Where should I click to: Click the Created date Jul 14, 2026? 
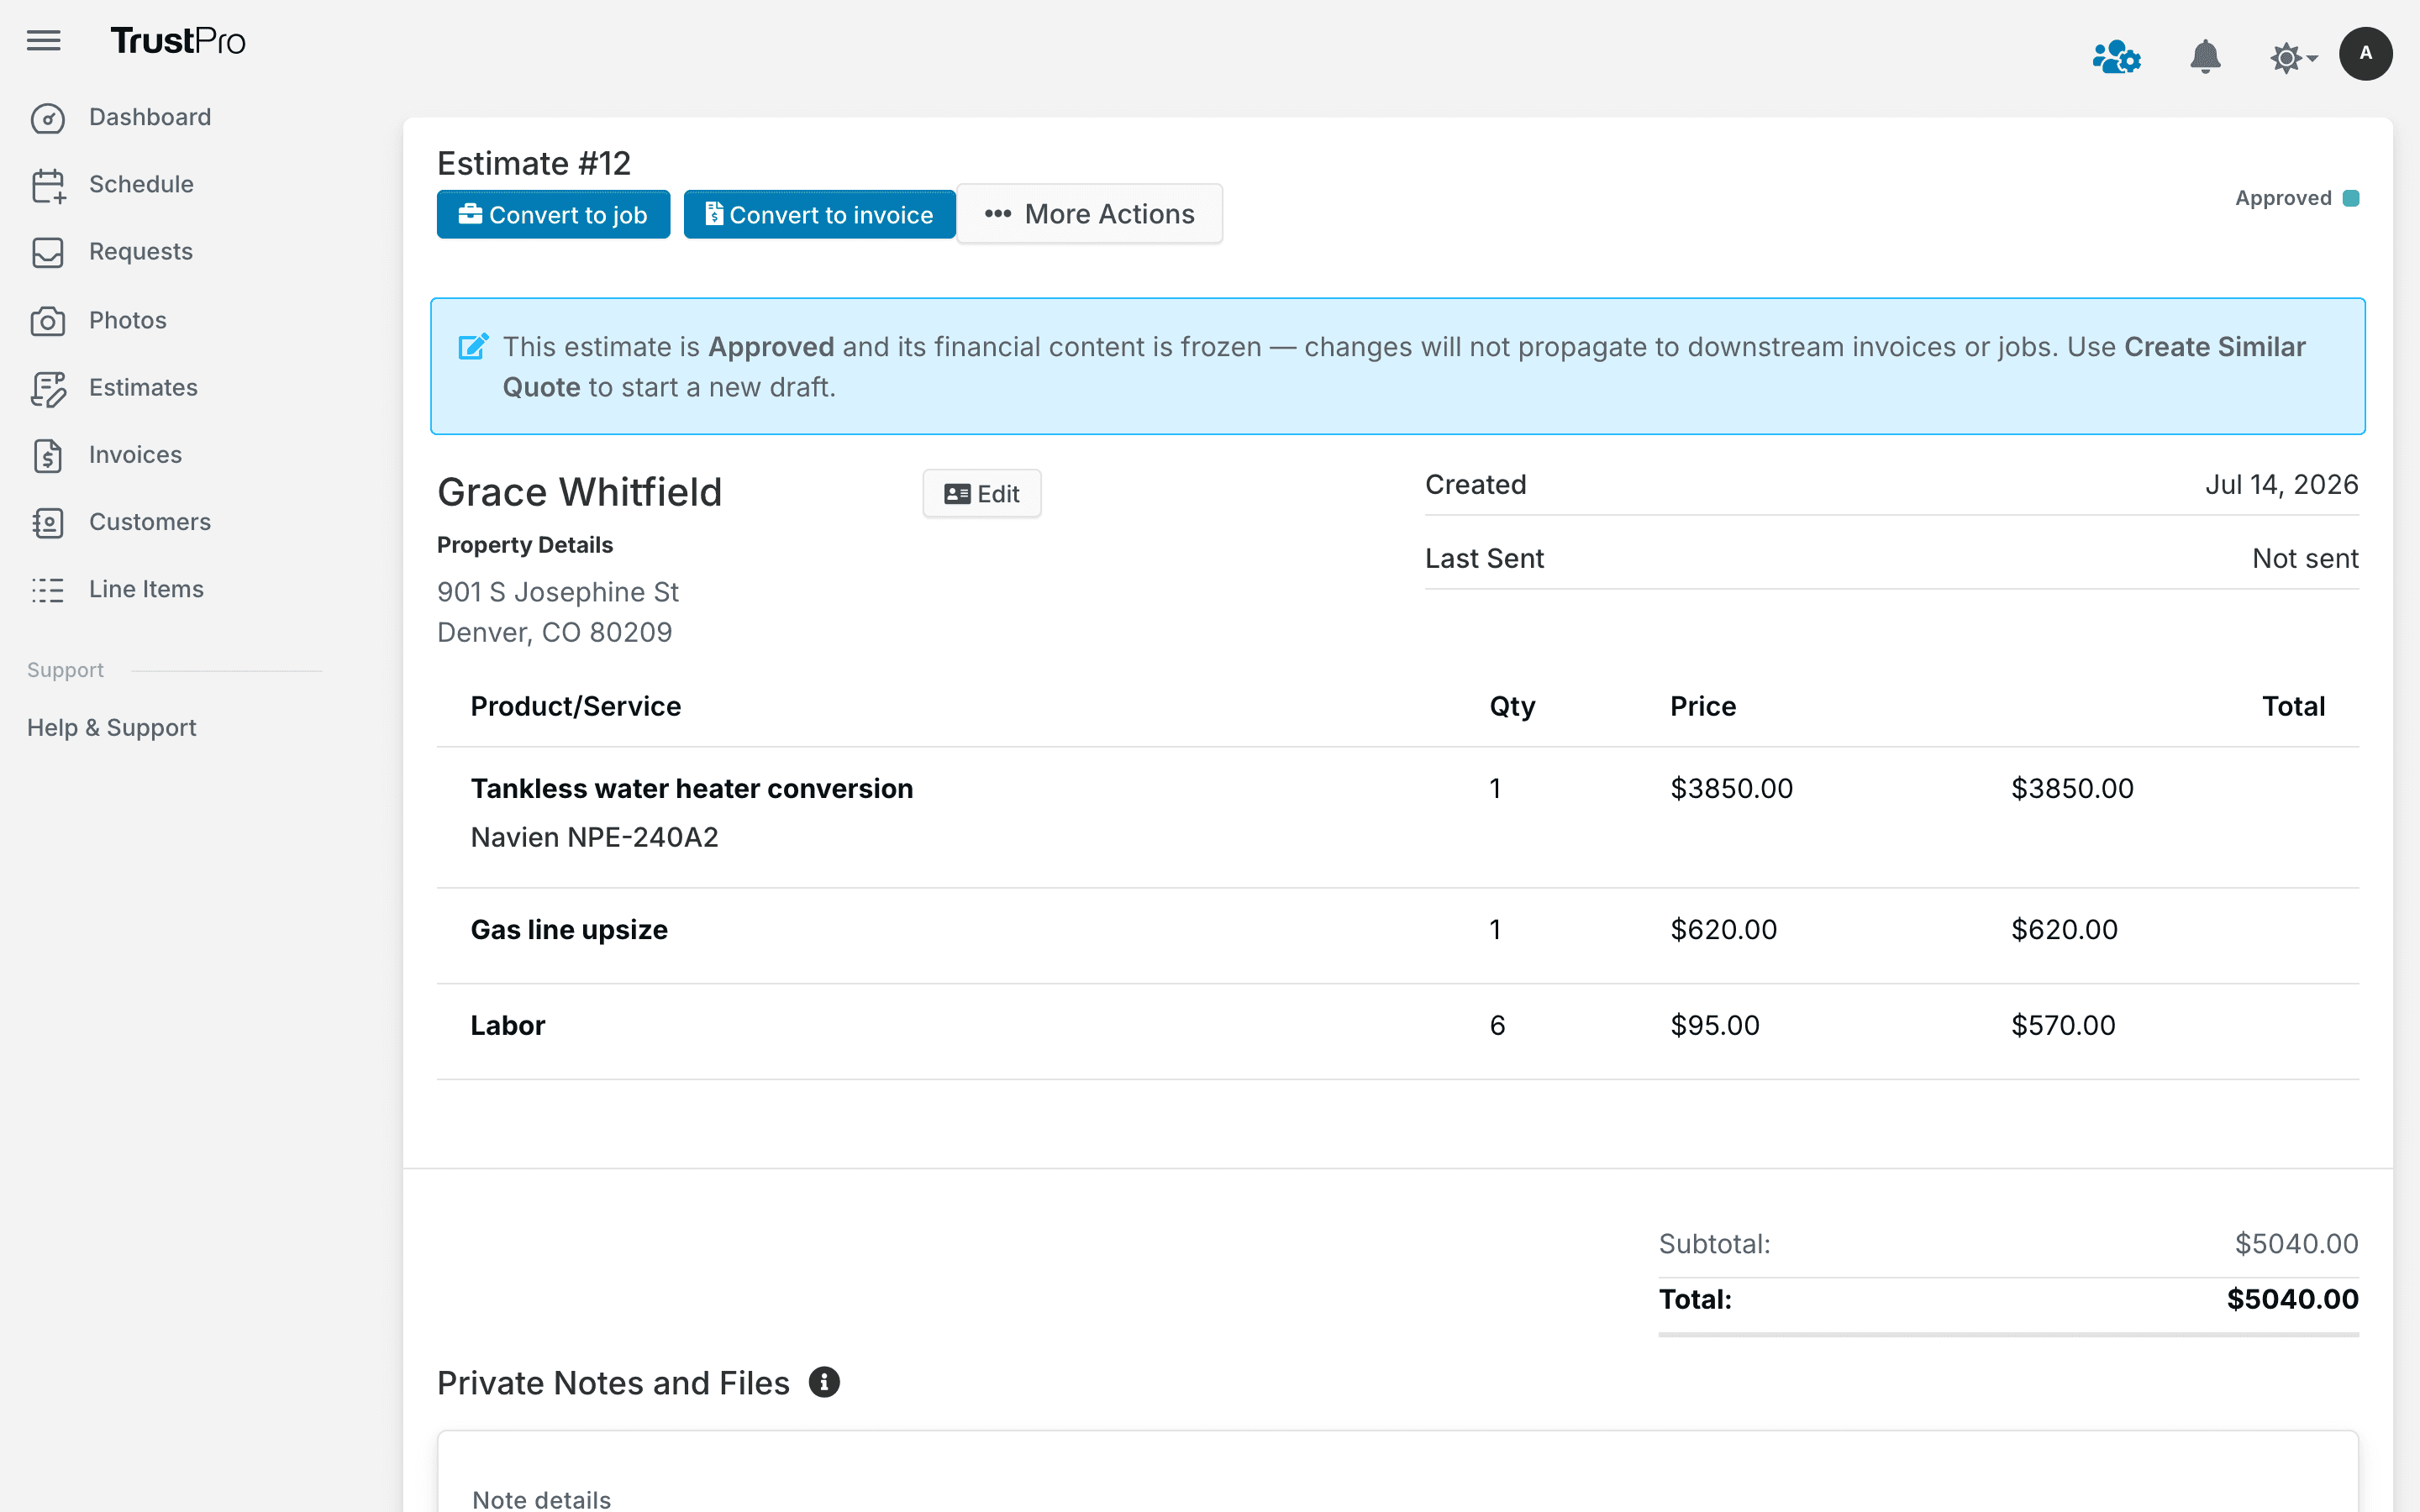[x=2281, y=484]
